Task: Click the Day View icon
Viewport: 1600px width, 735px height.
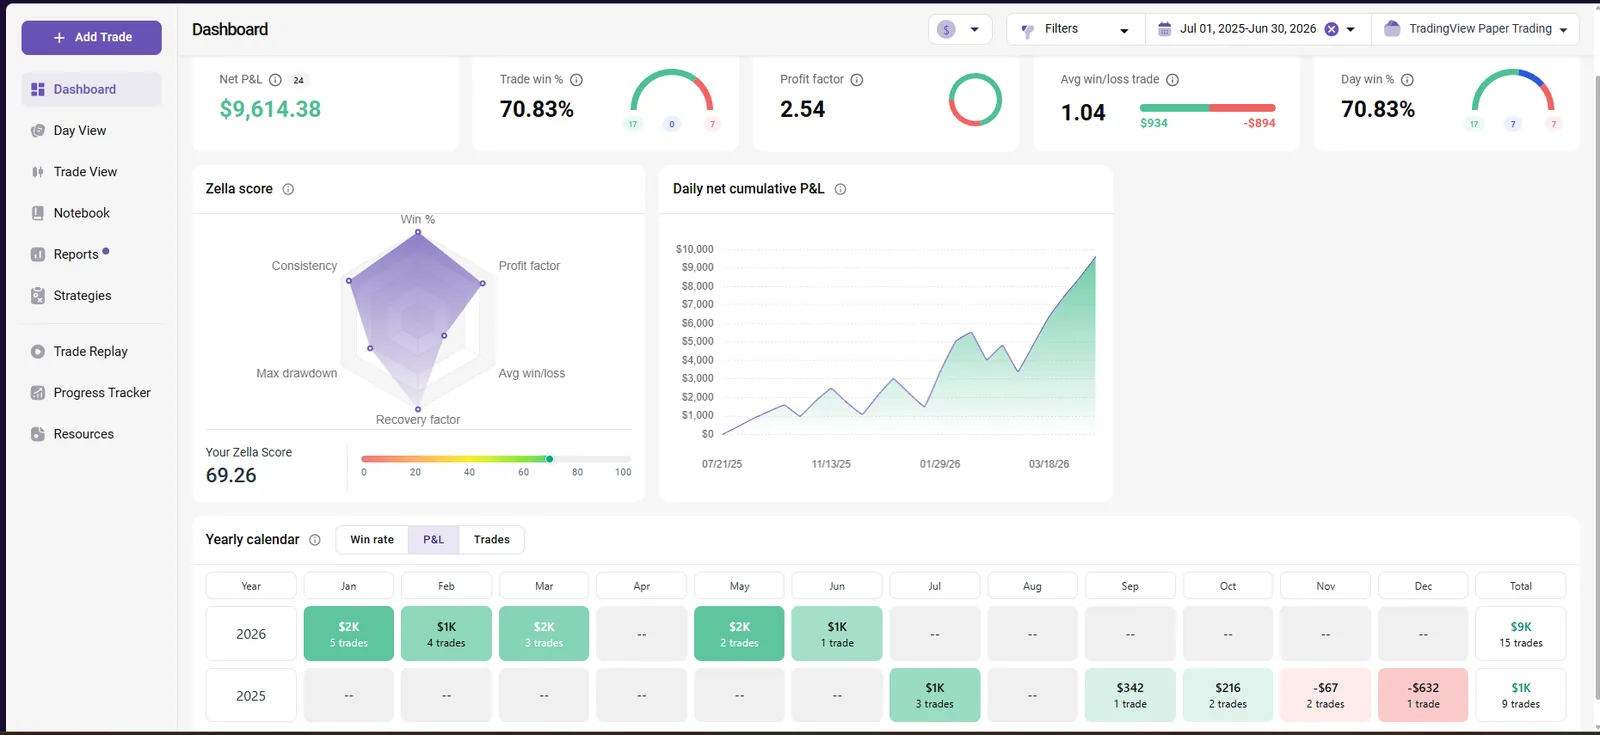Action: [38, 130]
